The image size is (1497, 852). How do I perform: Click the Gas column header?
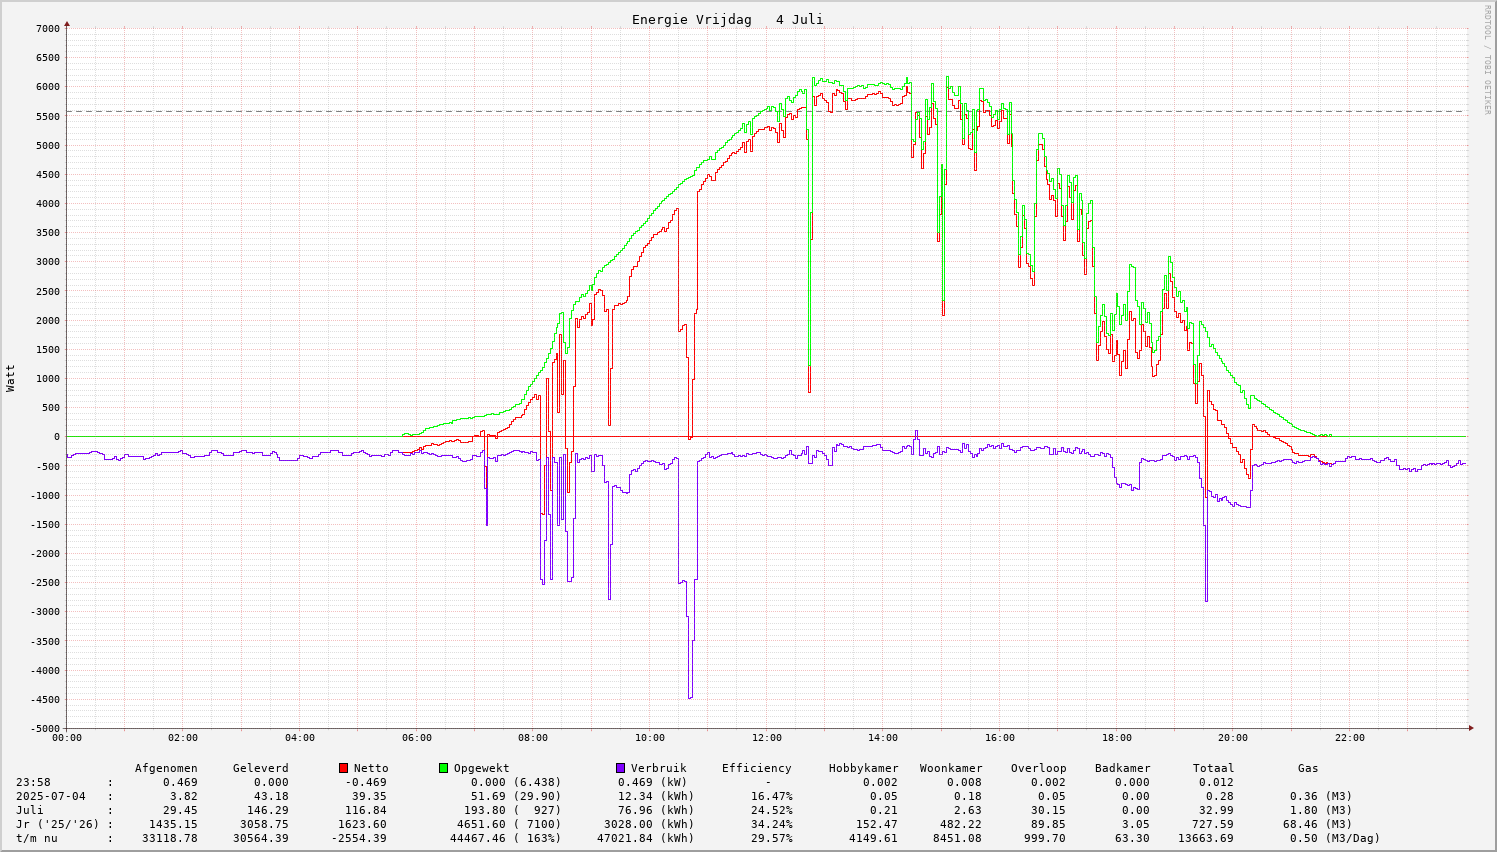pyautogui.click(x=1308, y=768)
